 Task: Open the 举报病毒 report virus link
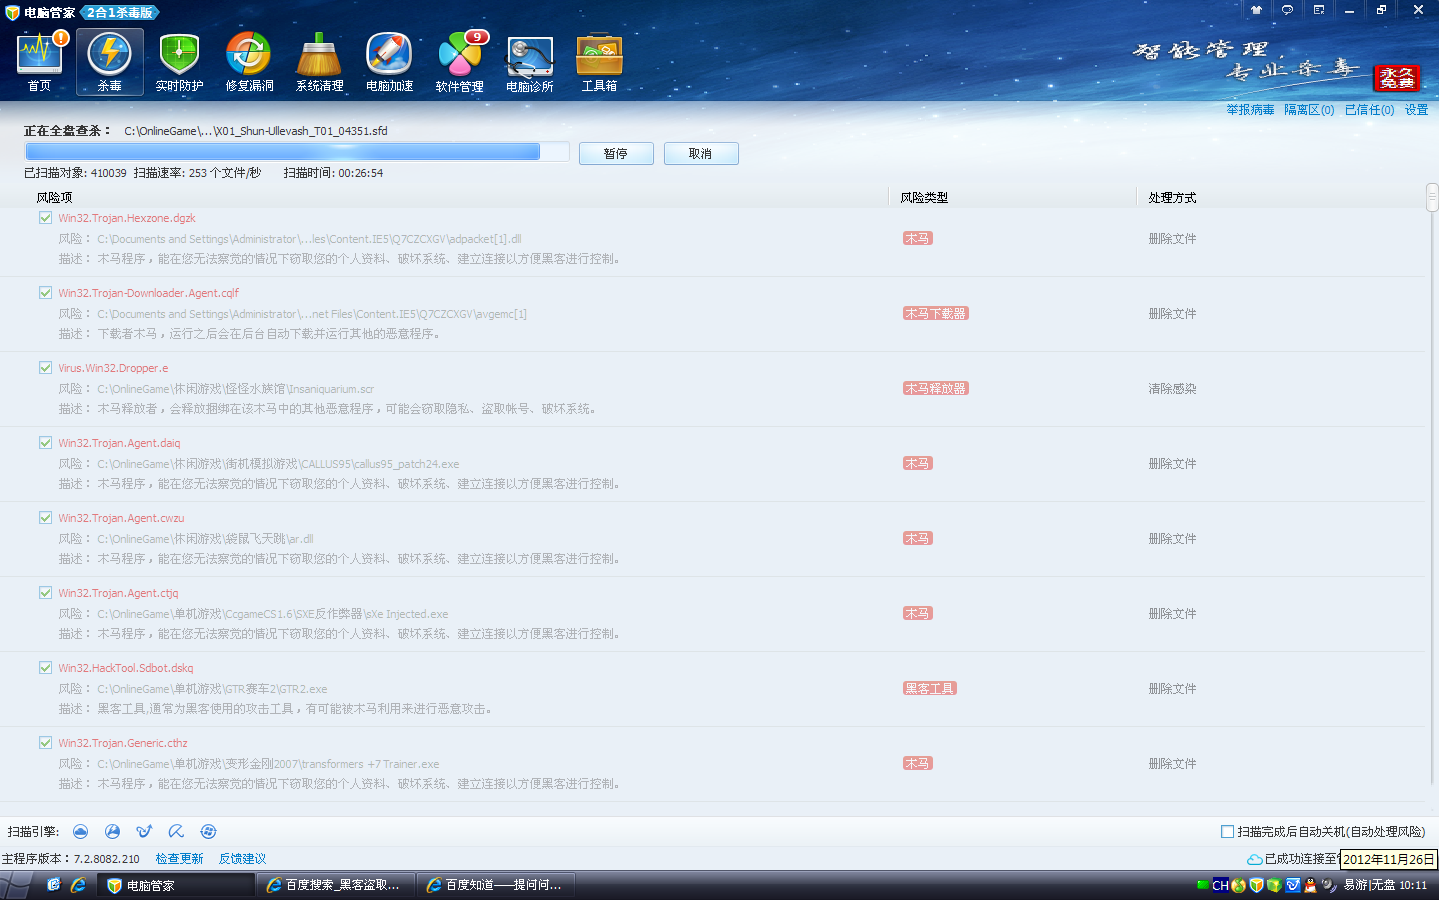1250,110
